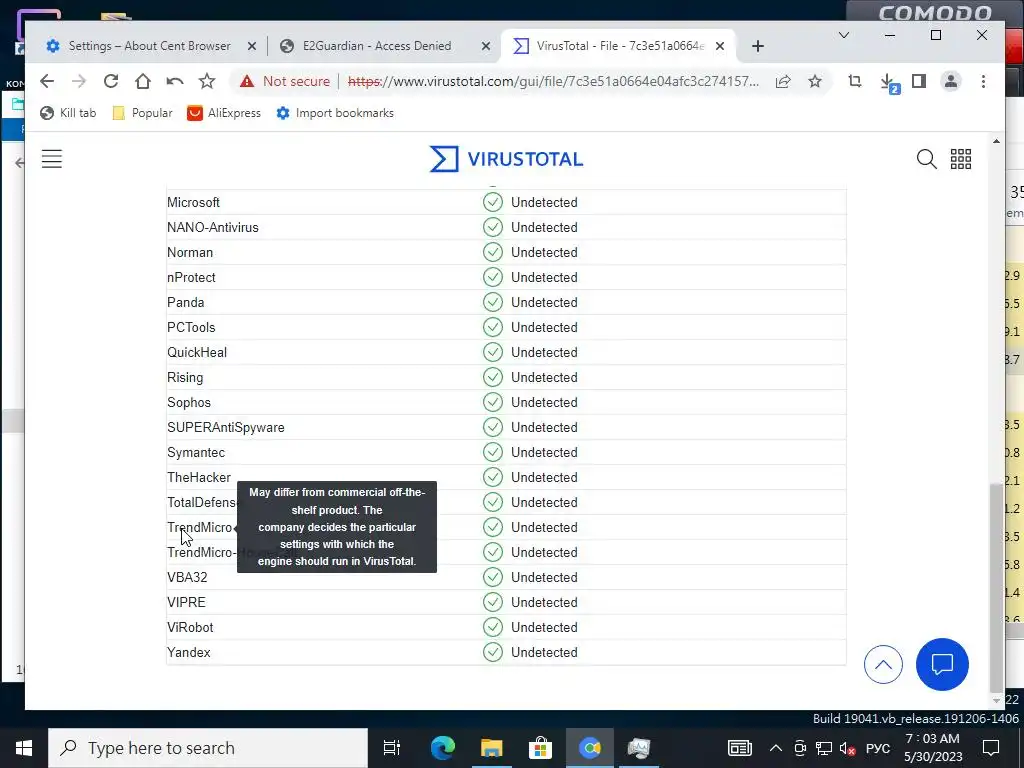
Task: Share this page via address bar icon
Action: point(783,81)
